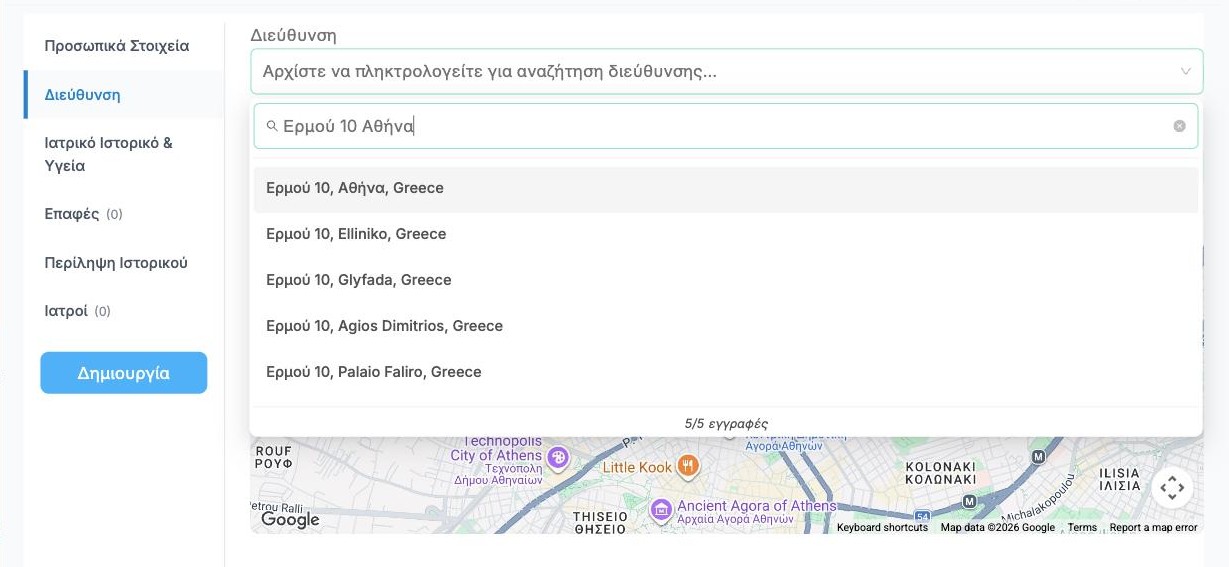Click the 5/5 εγγραφές count footer
Screen dimensions: 1229x567
point(726,423)
